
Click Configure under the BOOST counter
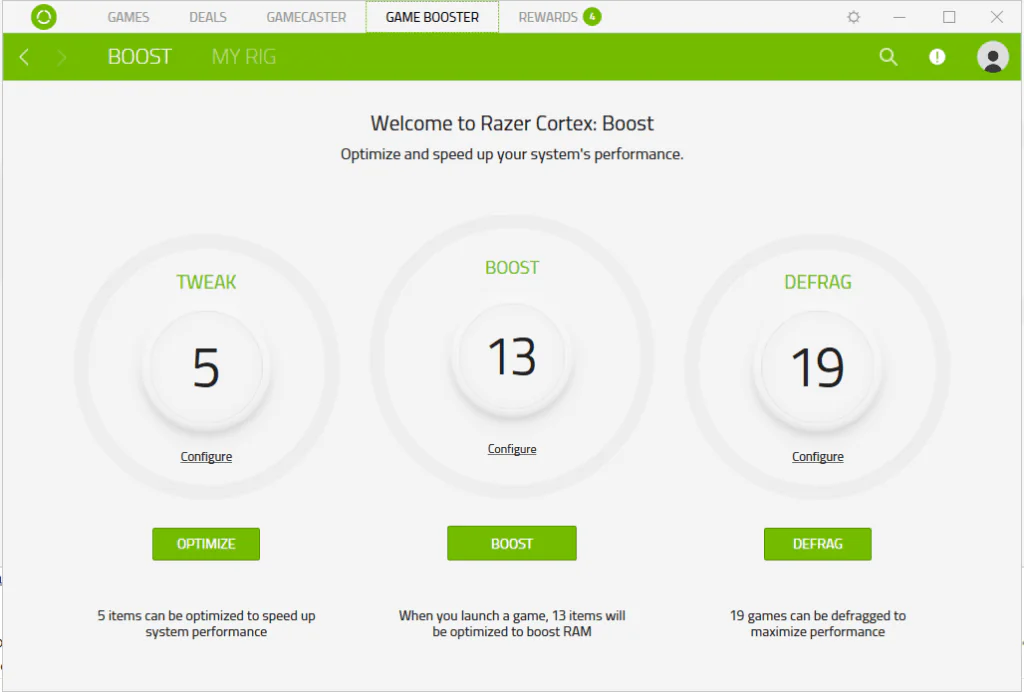coord(512,450)
